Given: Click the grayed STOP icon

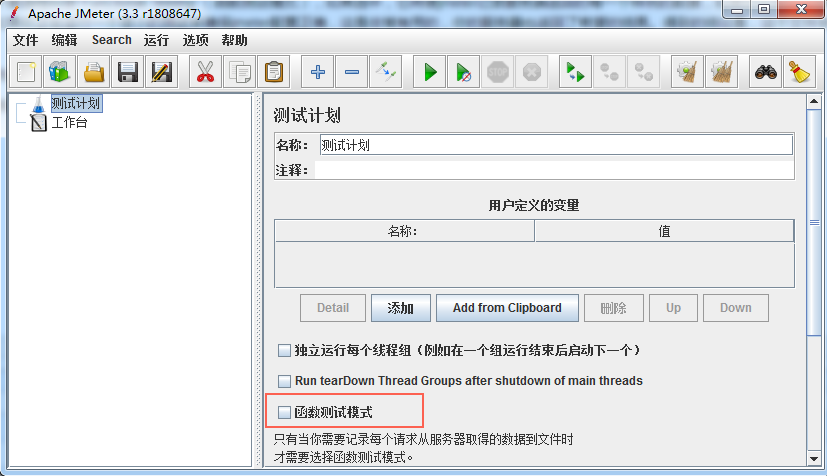Looking at the screenshot, I should point(497,72).
